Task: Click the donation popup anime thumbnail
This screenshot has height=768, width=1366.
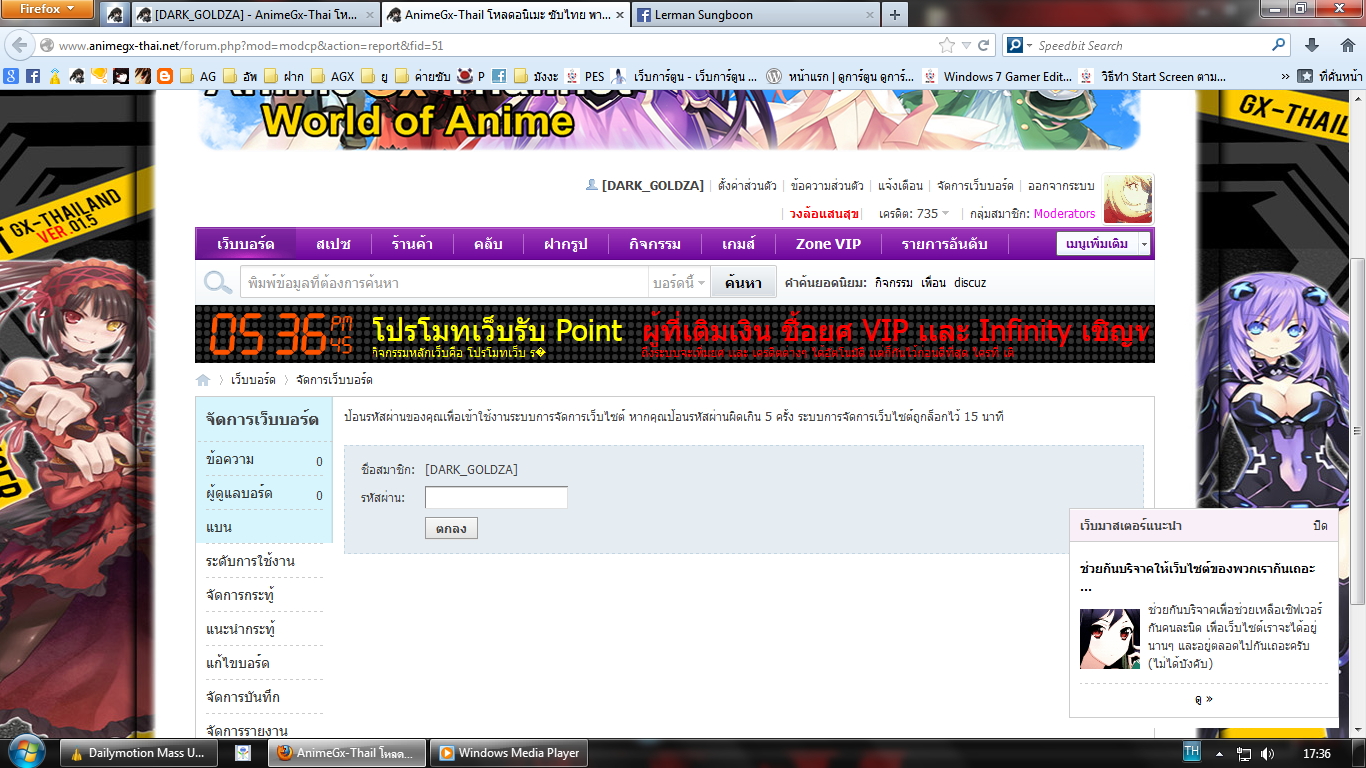Action: pyautogui.click(x=1110, y=638)
